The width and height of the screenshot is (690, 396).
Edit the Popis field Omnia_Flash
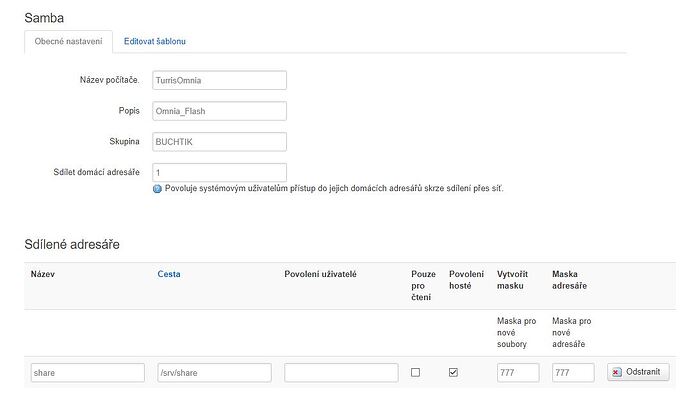pyautogui.click(x=219, y=111)
